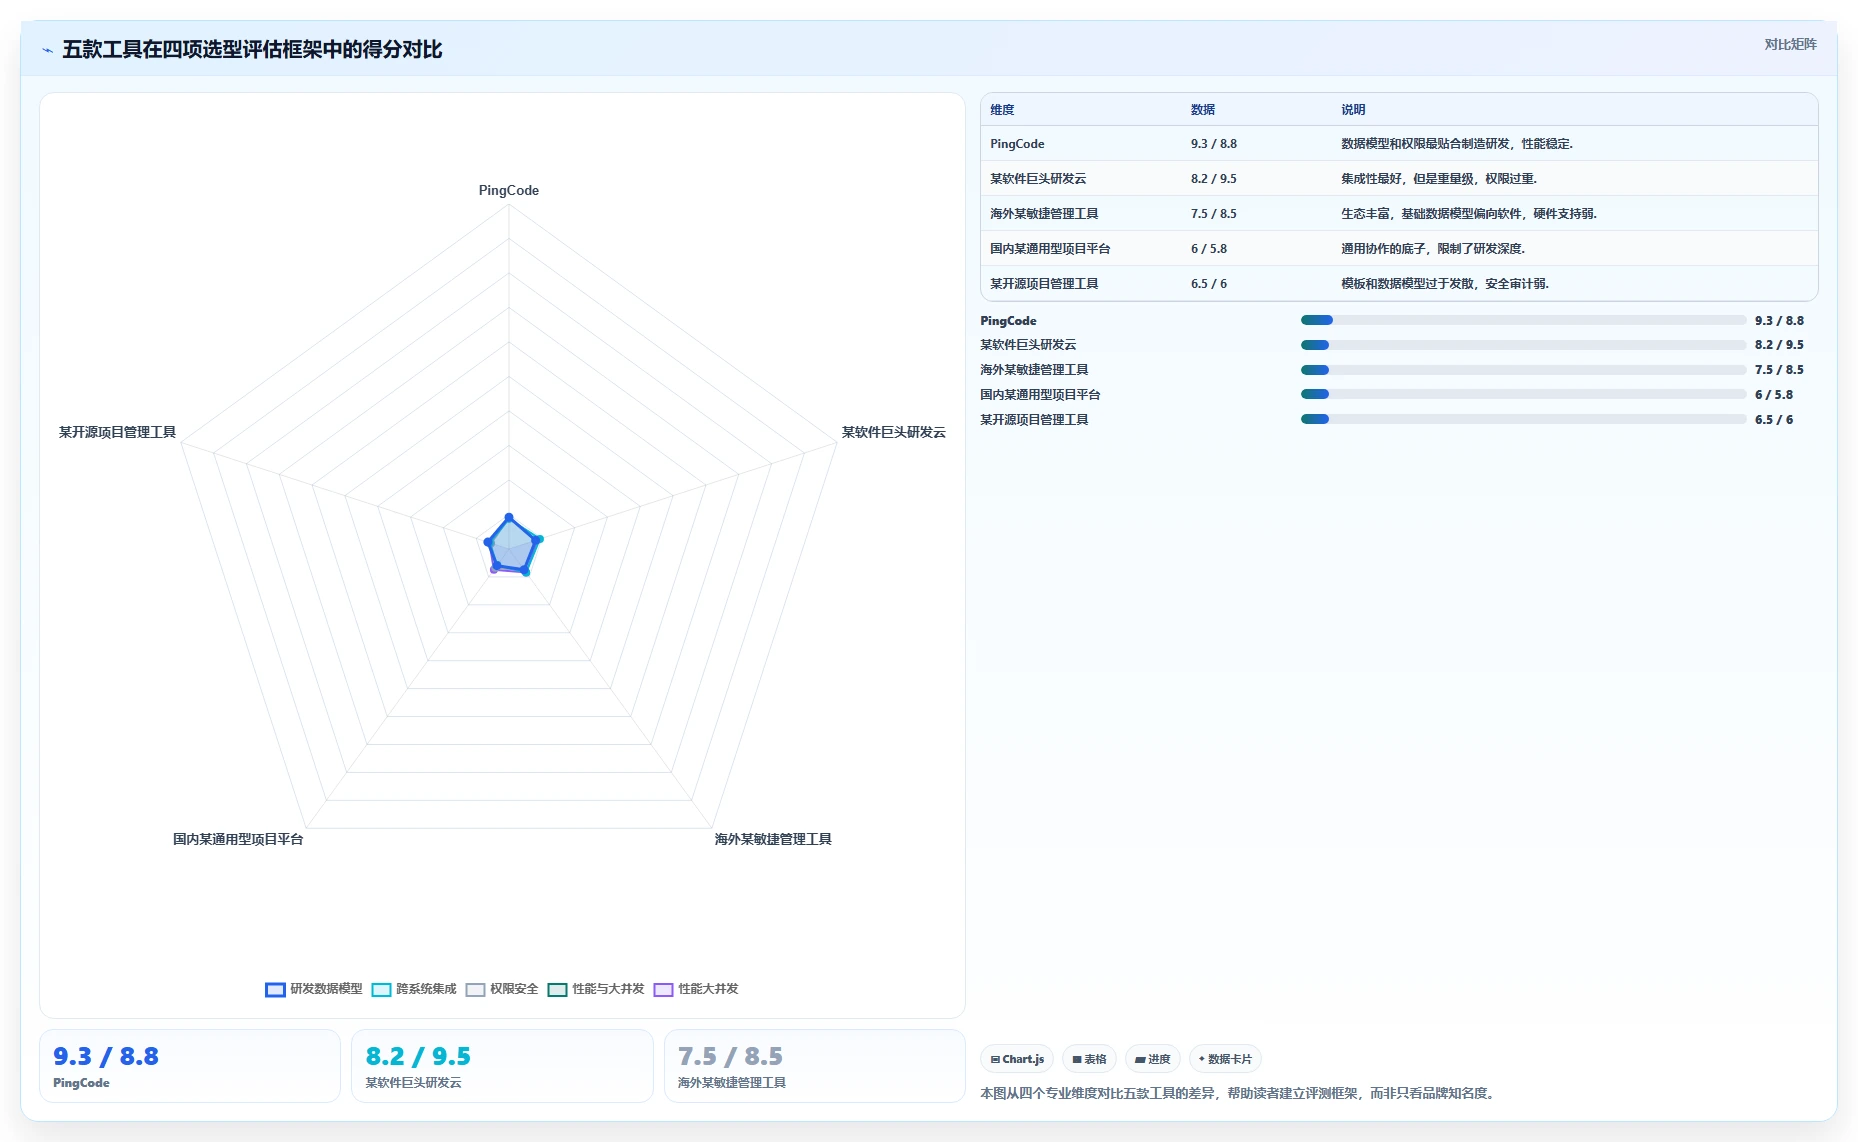Click the 某软件巨头研发云 progress bar
This screenshot has height=1142, width=1858.
1523,345
